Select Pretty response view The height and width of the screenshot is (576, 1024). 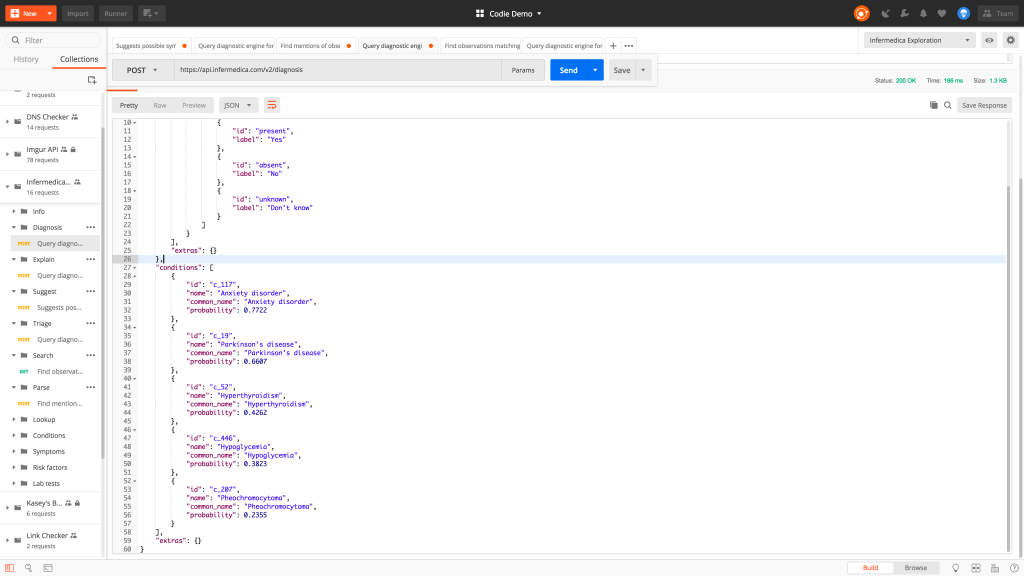click(x=129, y=105)
